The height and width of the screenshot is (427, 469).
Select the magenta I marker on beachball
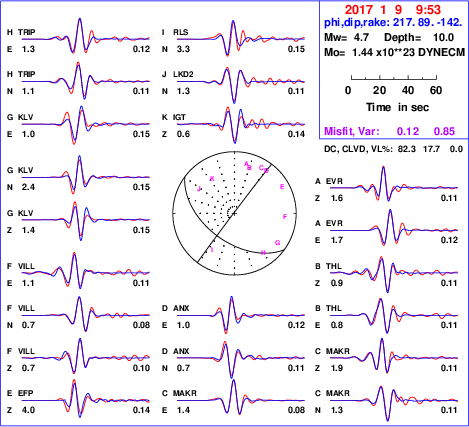click(212, 250)
